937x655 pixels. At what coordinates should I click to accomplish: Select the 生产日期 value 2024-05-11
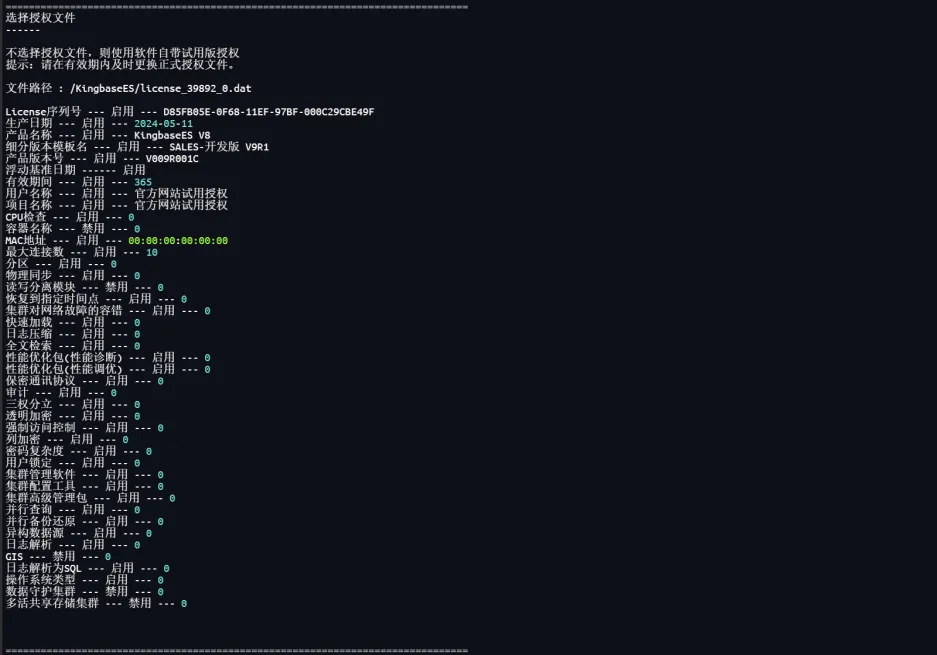pyautogui.click(x=163, y=124)
